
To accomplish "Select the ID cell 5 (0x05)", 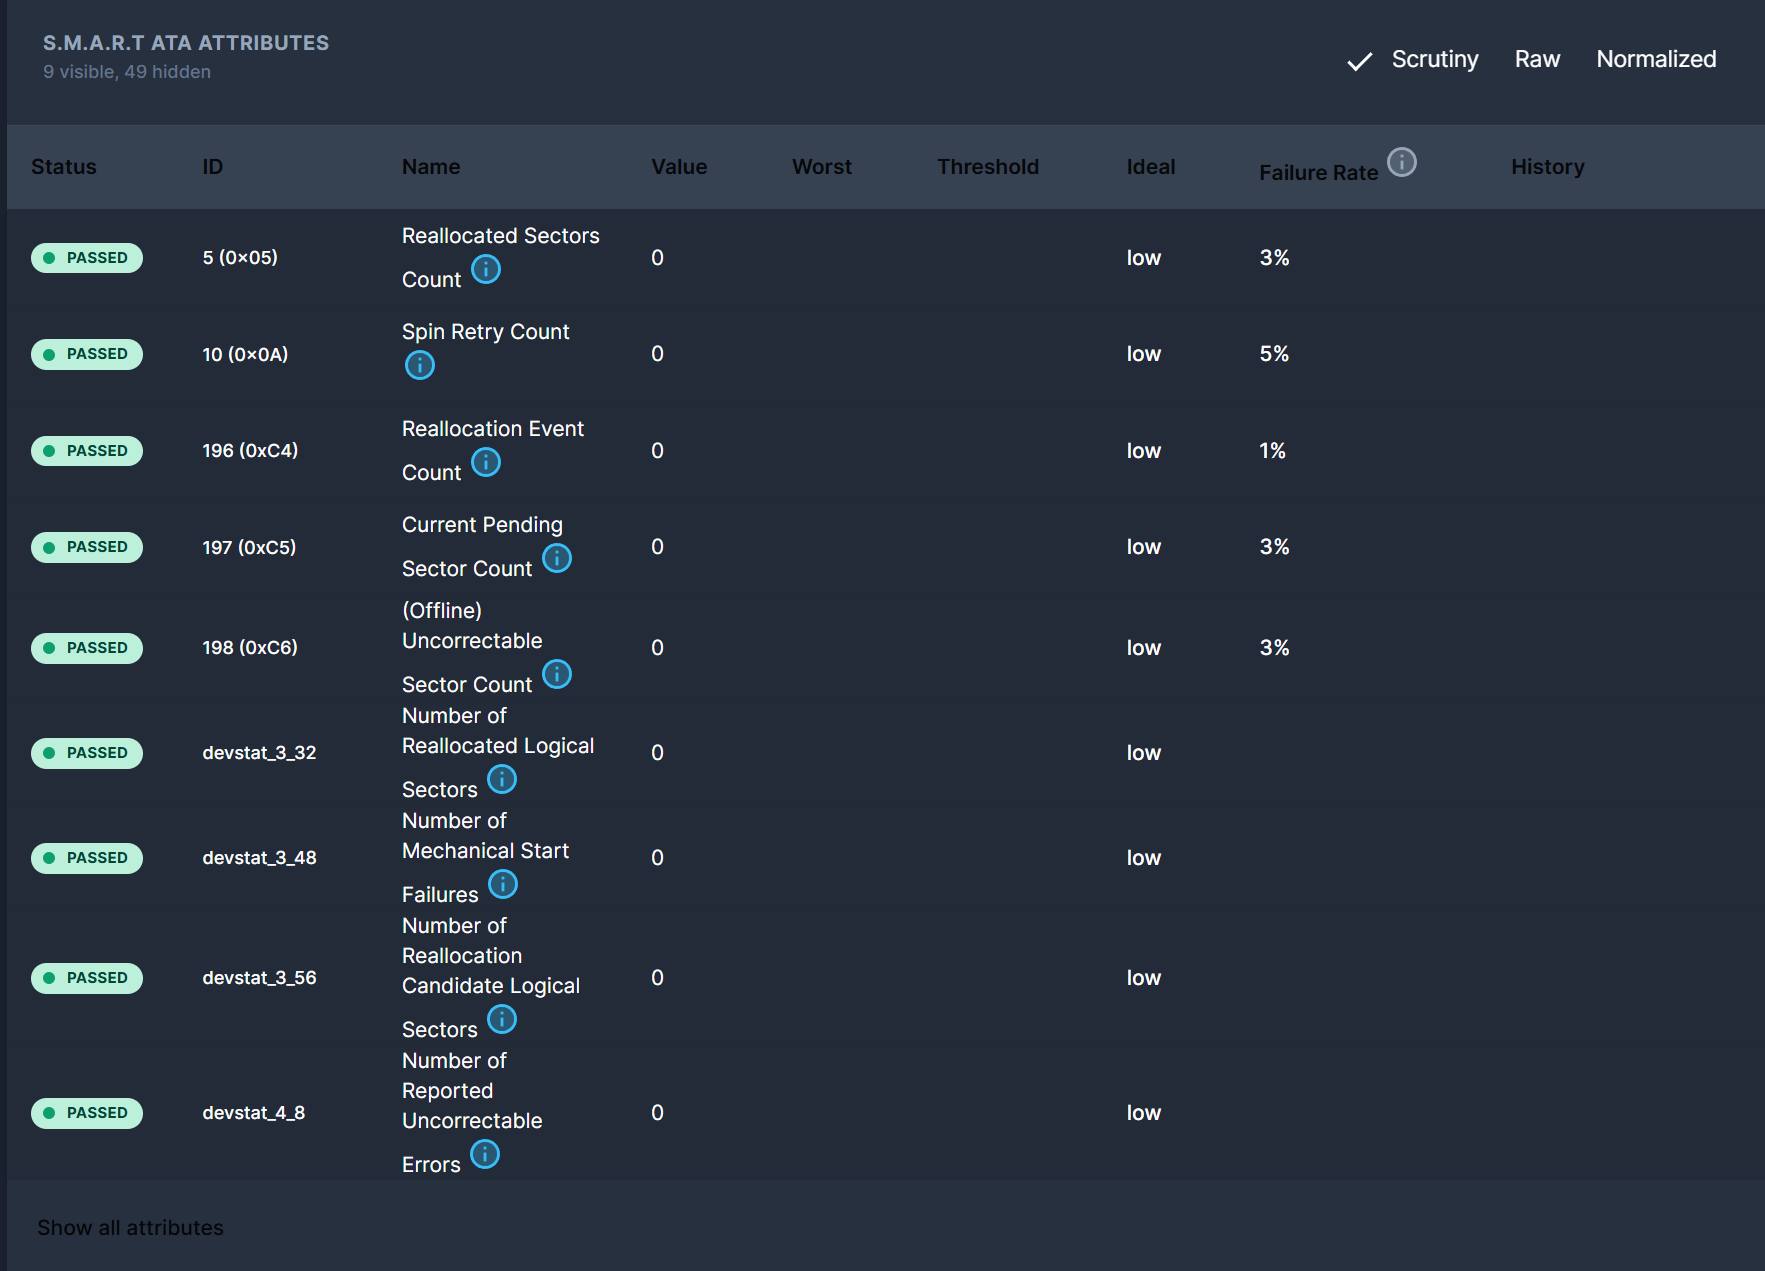I will [240, 258].
